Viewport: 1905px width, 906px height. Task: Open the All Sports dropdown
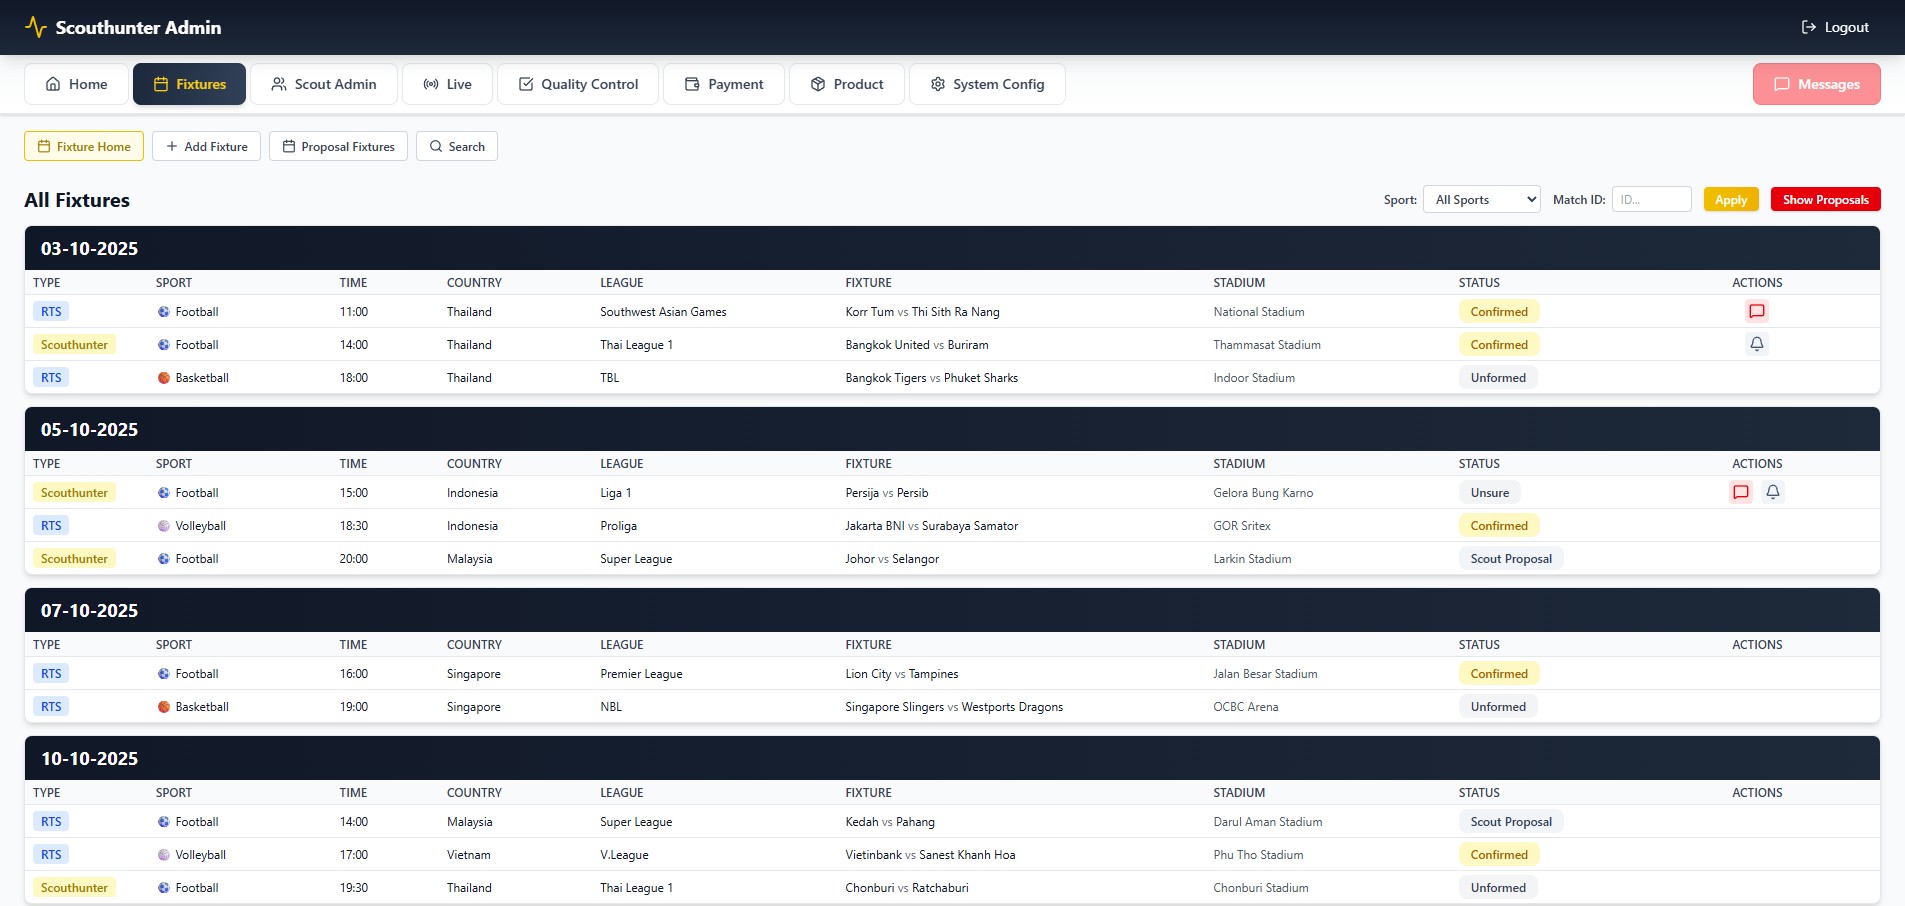(1481, 199)
